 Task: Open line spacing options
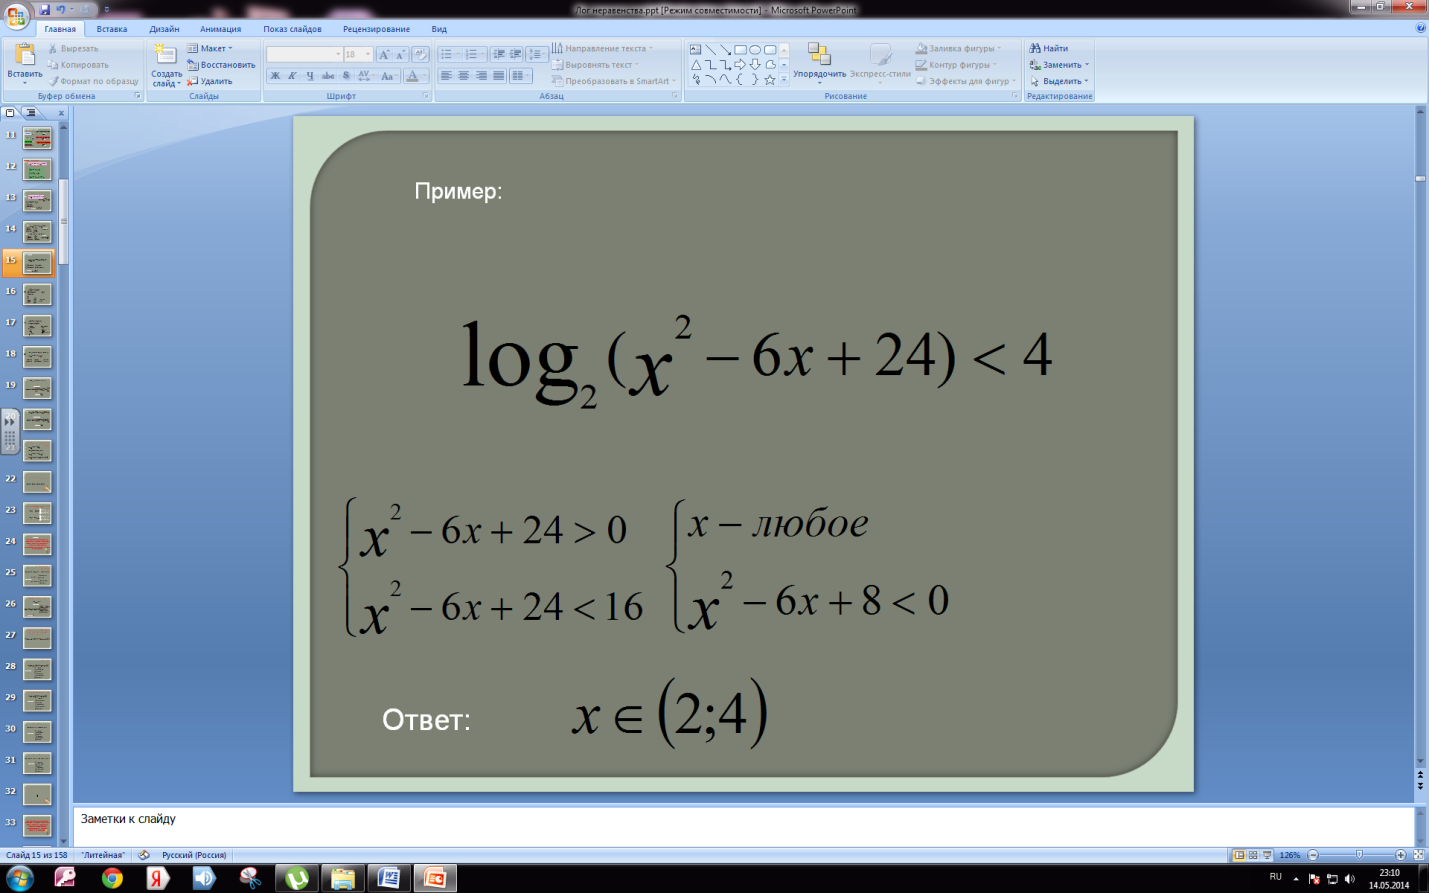537,54
